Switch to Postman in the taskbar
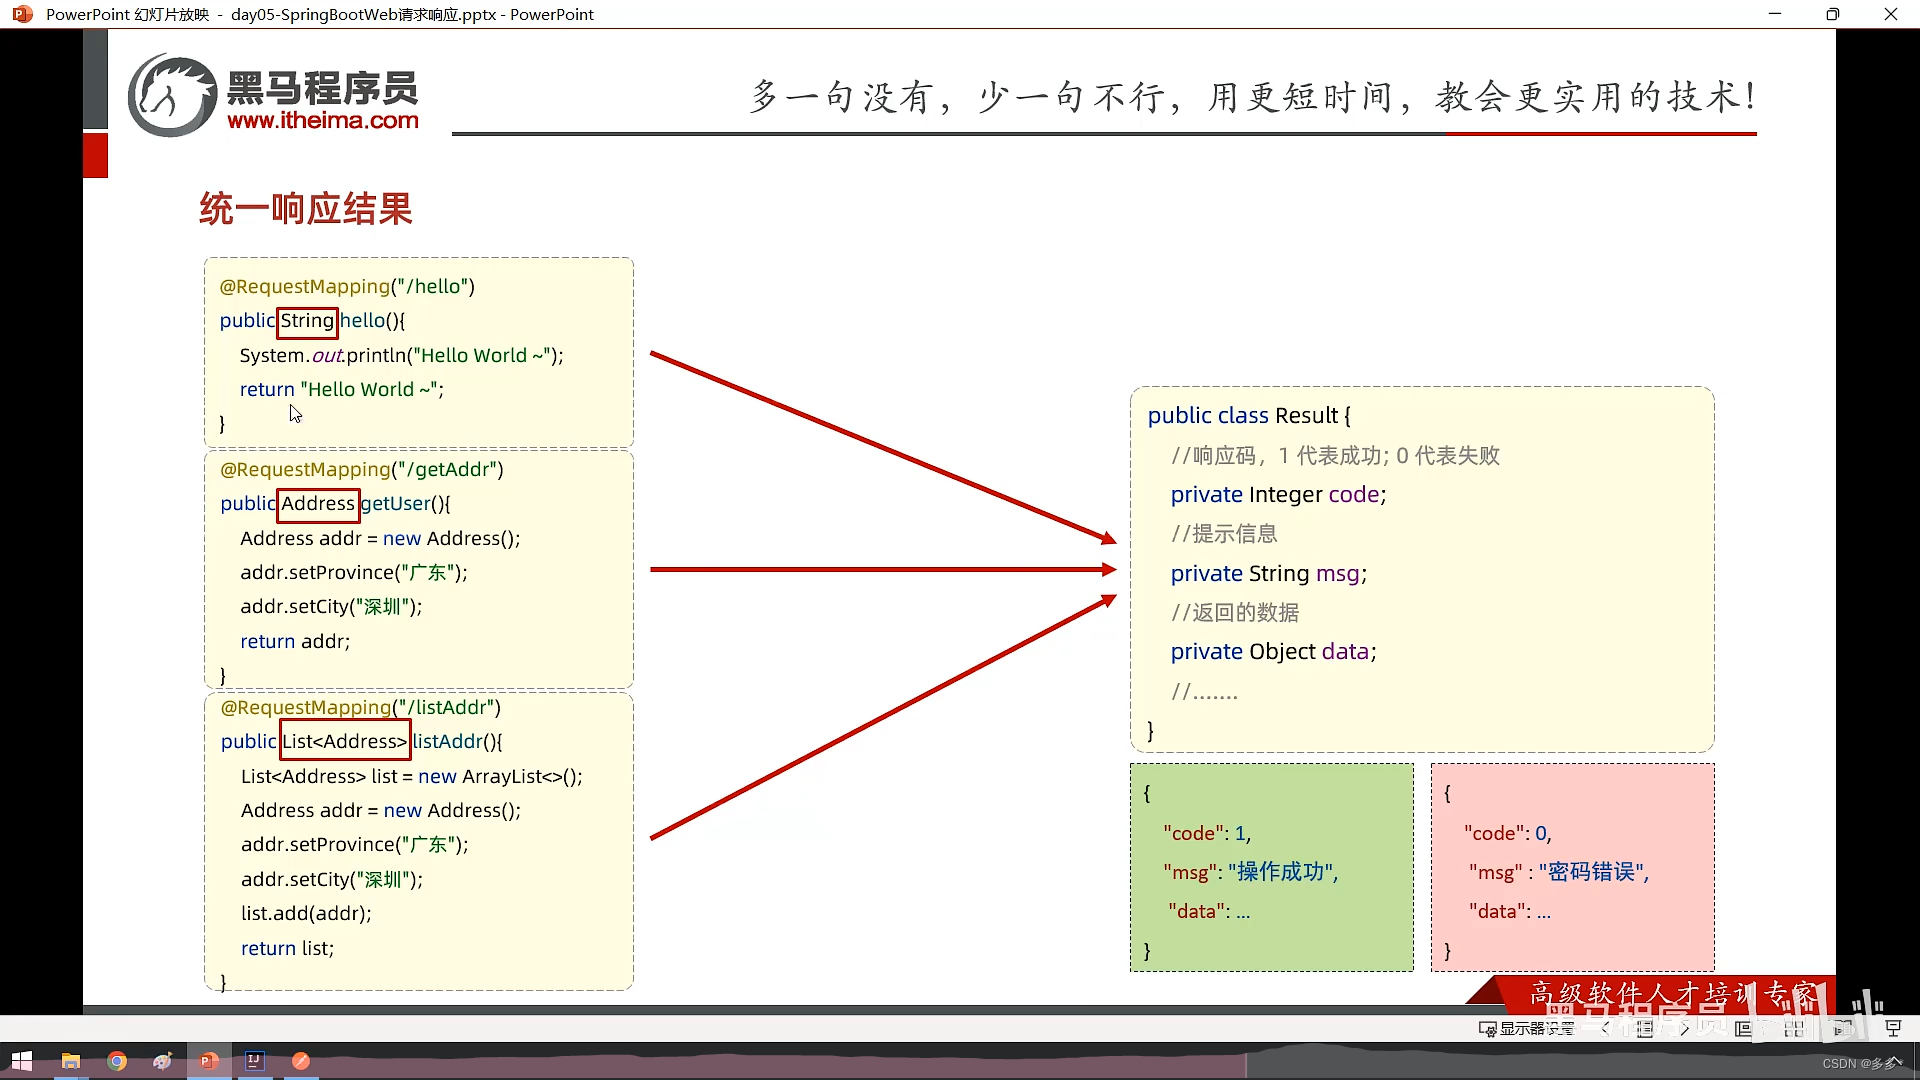Screen dimensions: 1920x1080 point(301,1061)
